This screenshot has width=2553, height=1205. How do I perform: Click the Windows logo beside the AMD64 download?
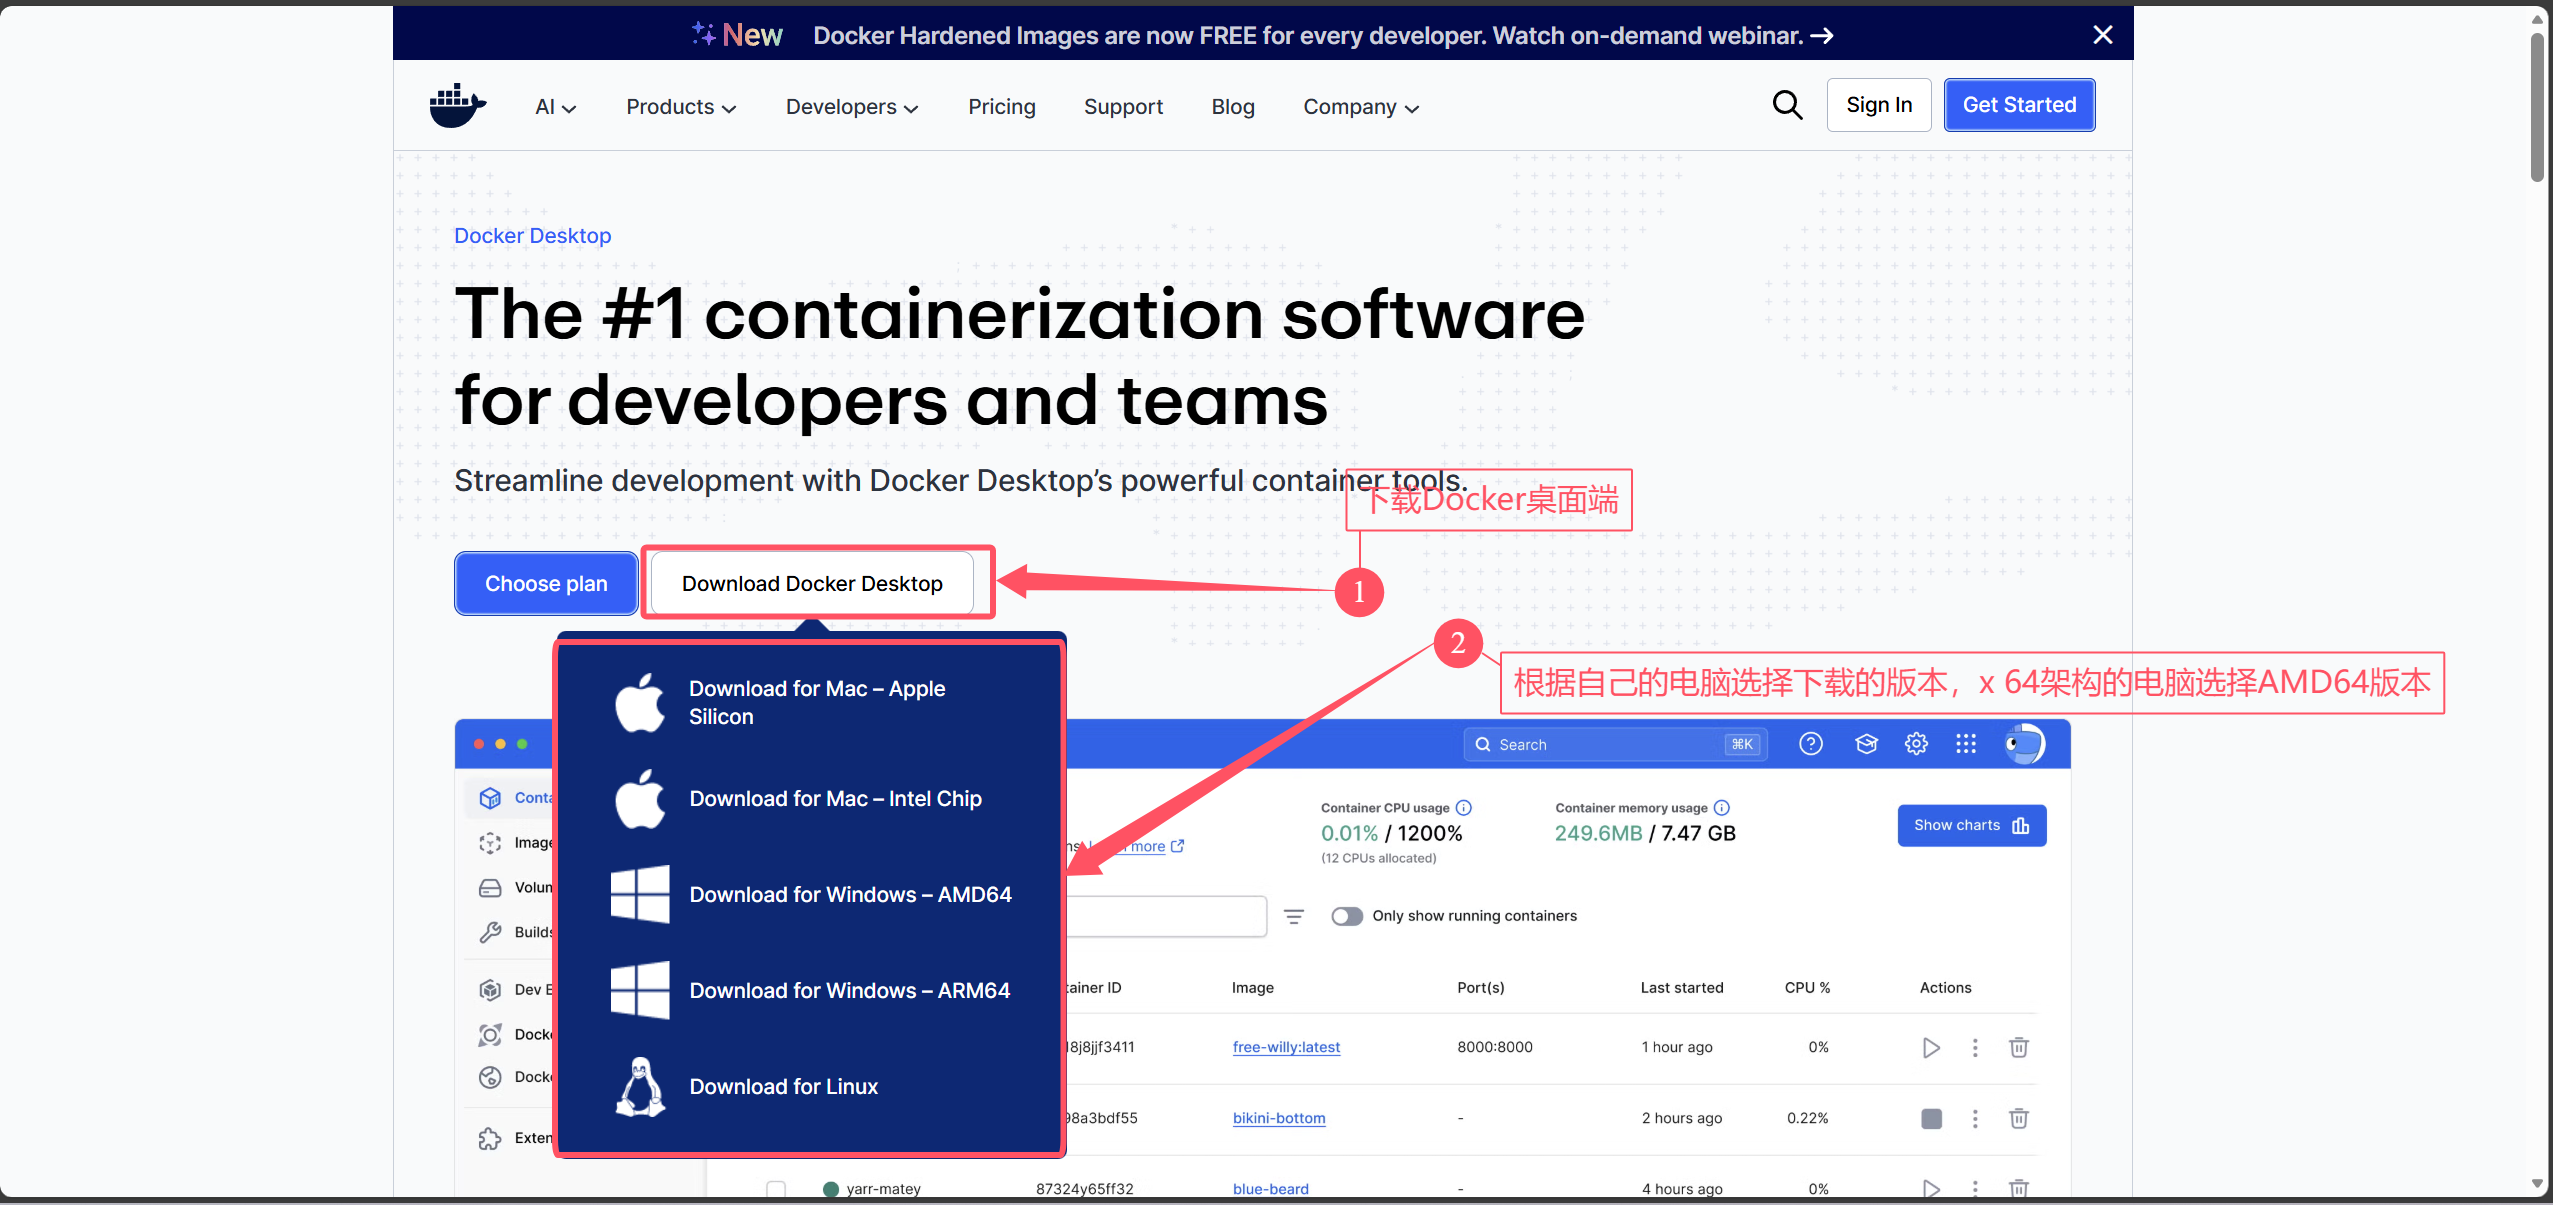(x=640, y=894)
